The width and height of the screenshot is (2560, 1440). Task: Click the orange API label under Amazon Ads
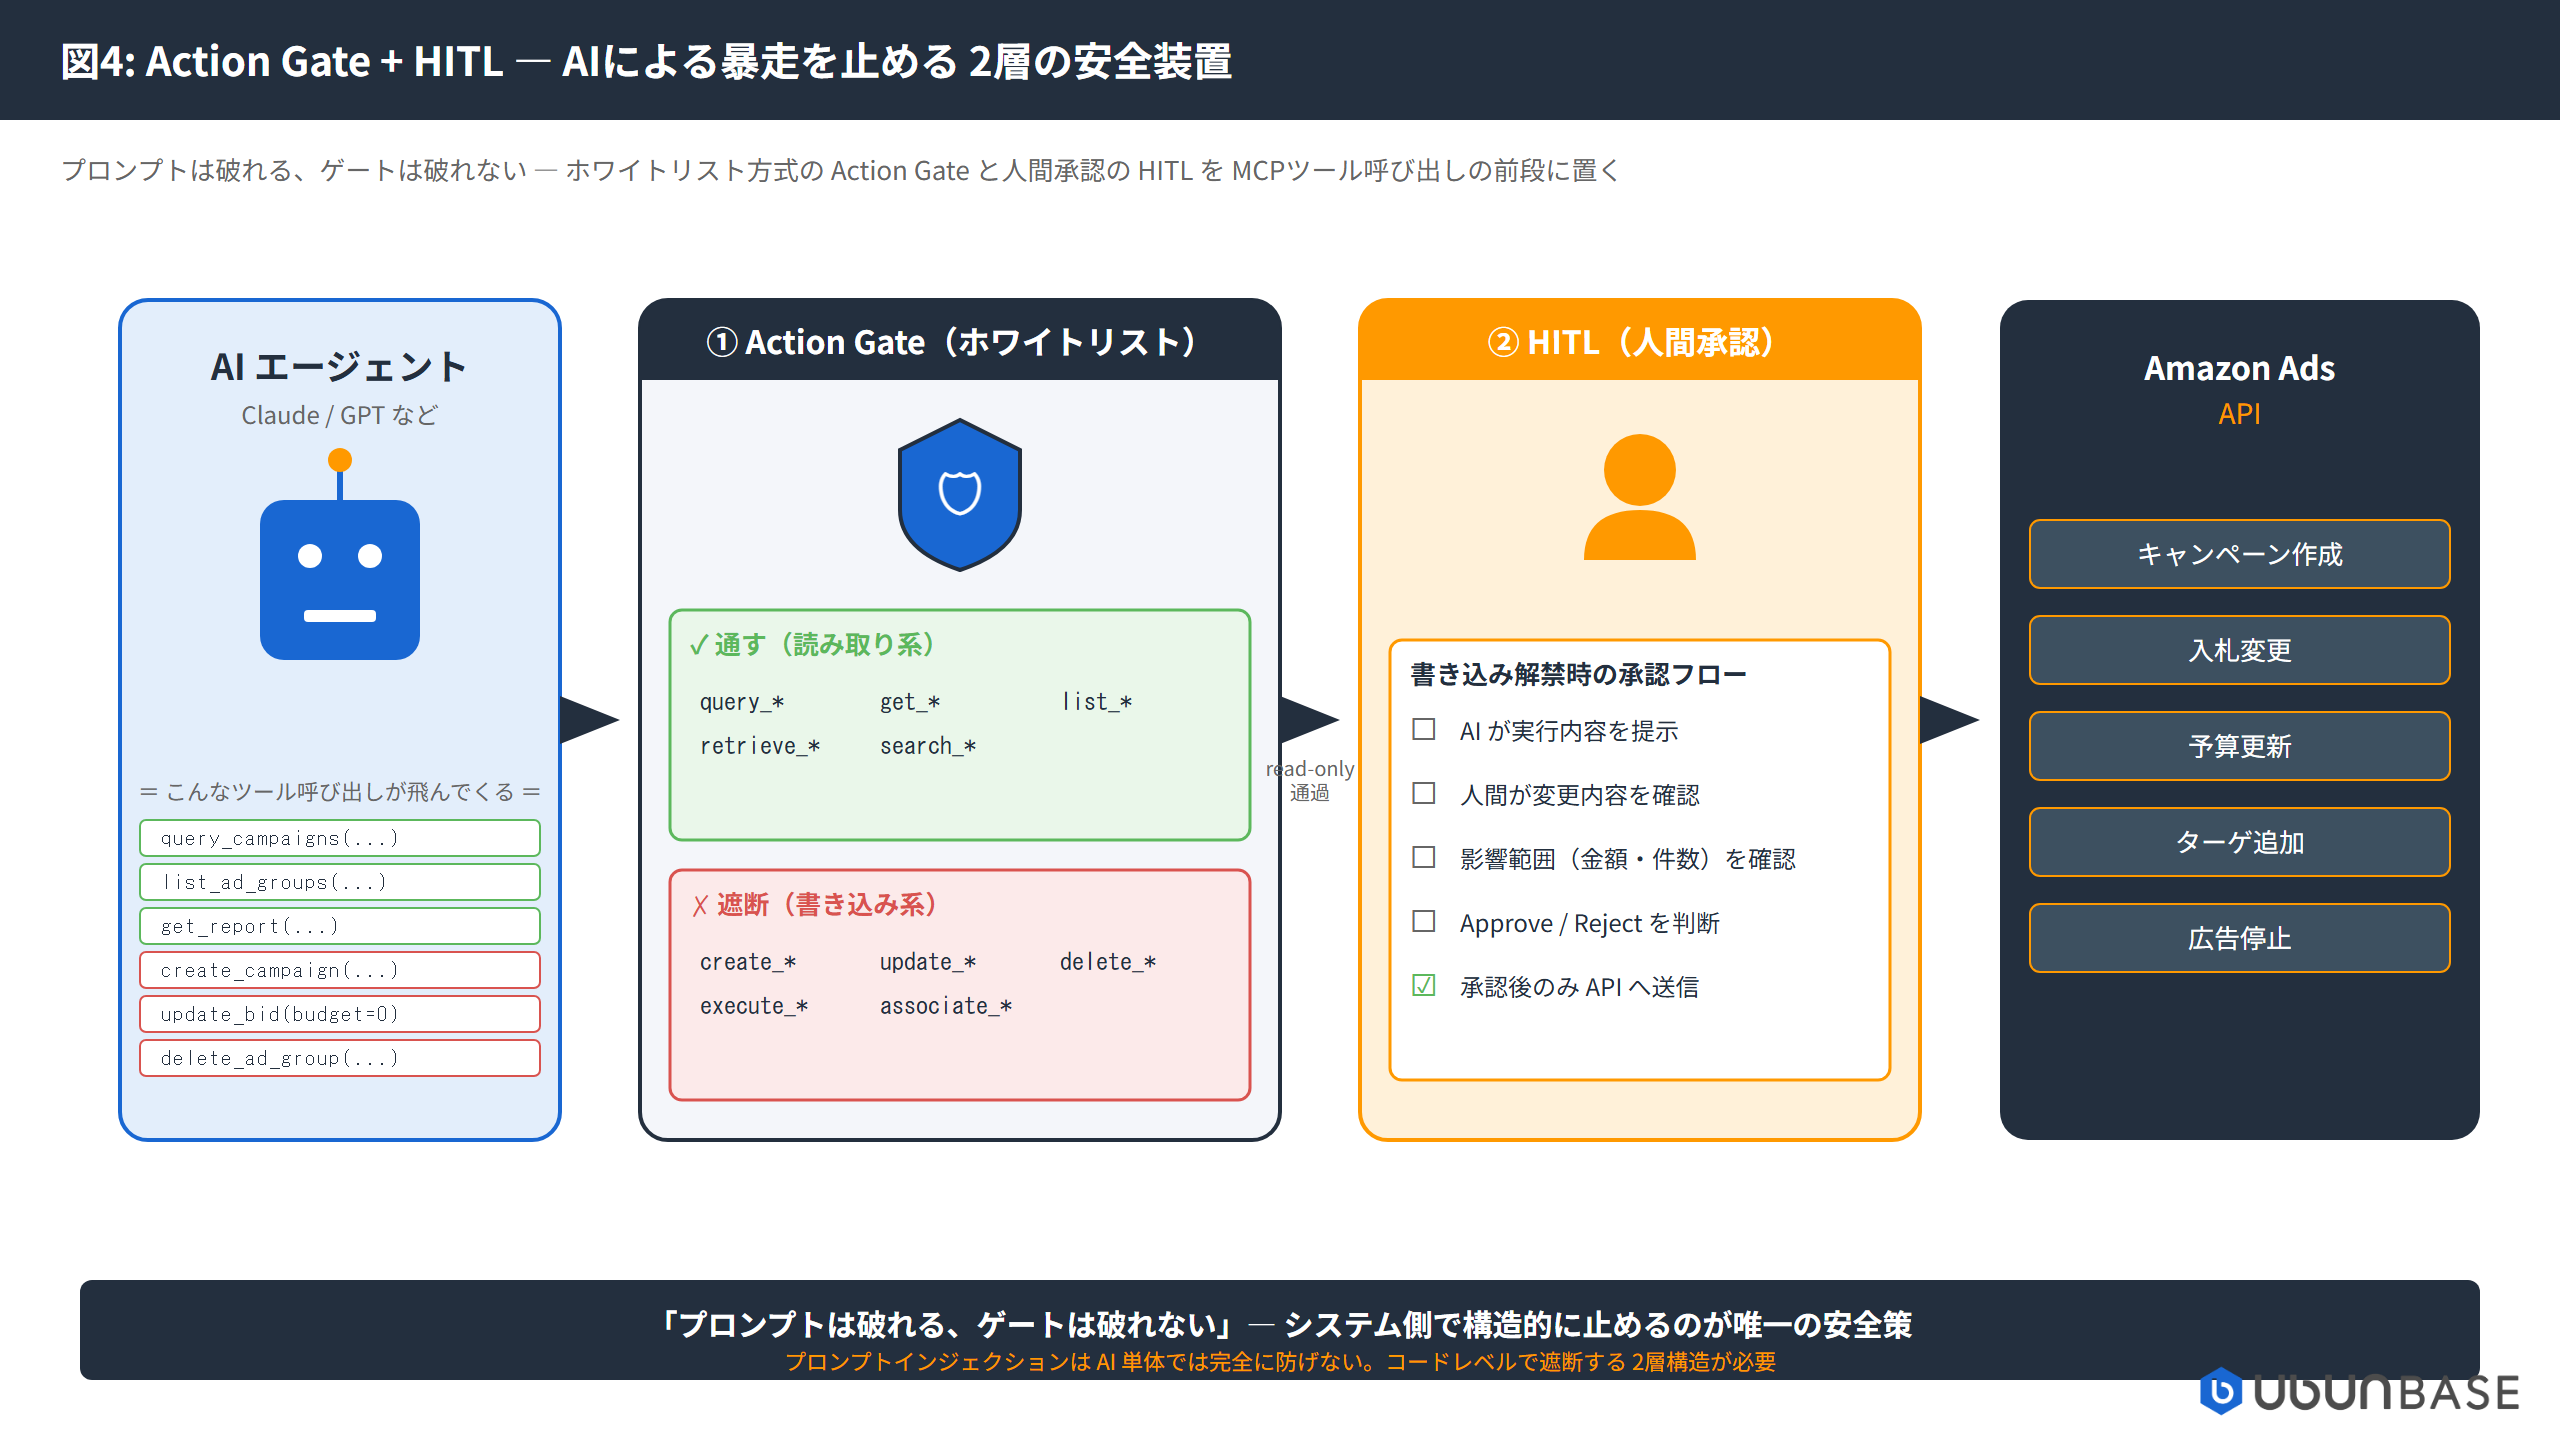coord(2240,414)
